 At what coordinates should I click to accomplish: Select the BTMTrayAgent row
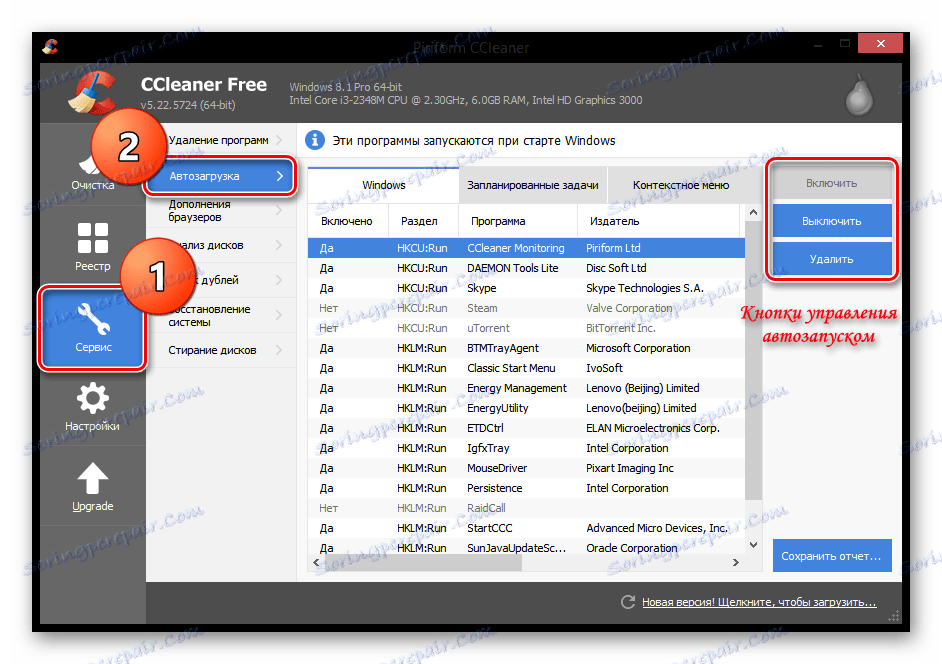click(x=526, y=348)
